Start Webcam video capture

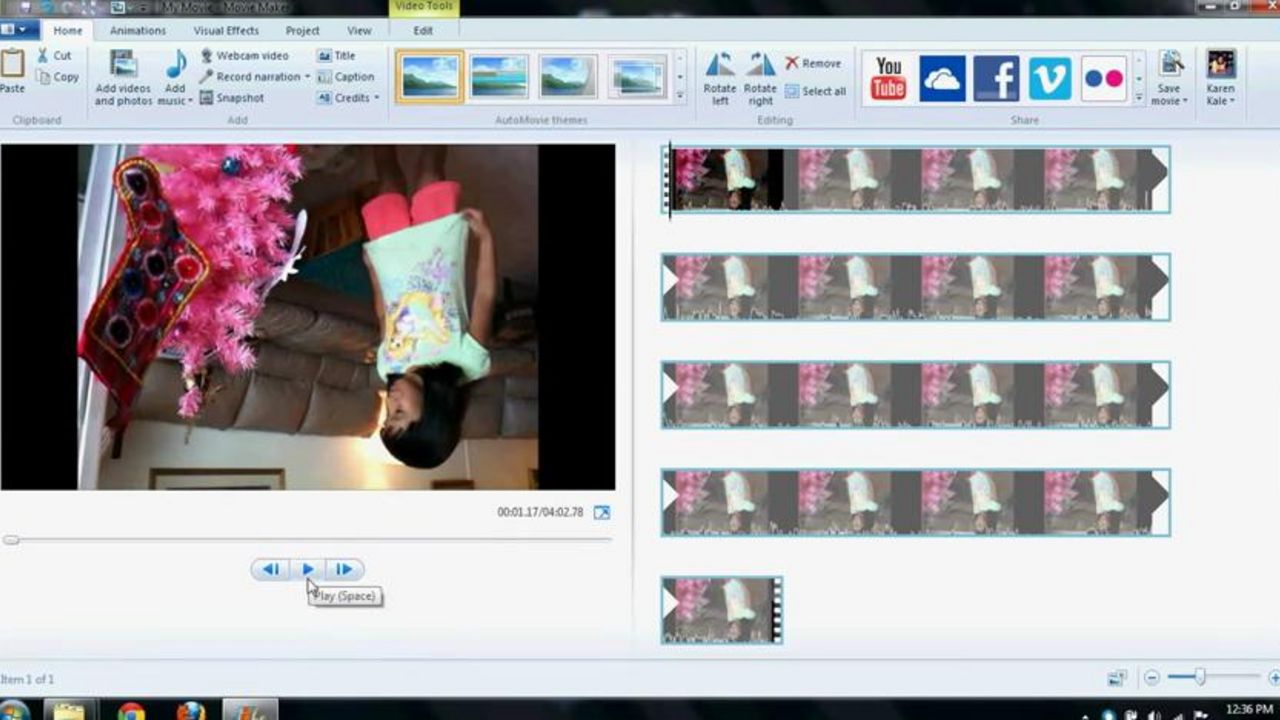coord(245,56)
